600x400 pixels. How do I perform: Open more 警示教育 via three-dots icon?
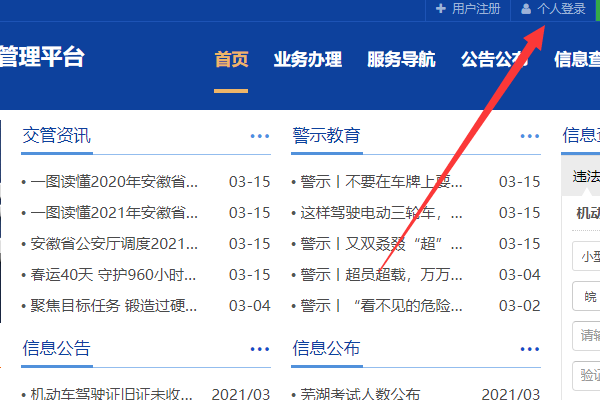point(530,136)
